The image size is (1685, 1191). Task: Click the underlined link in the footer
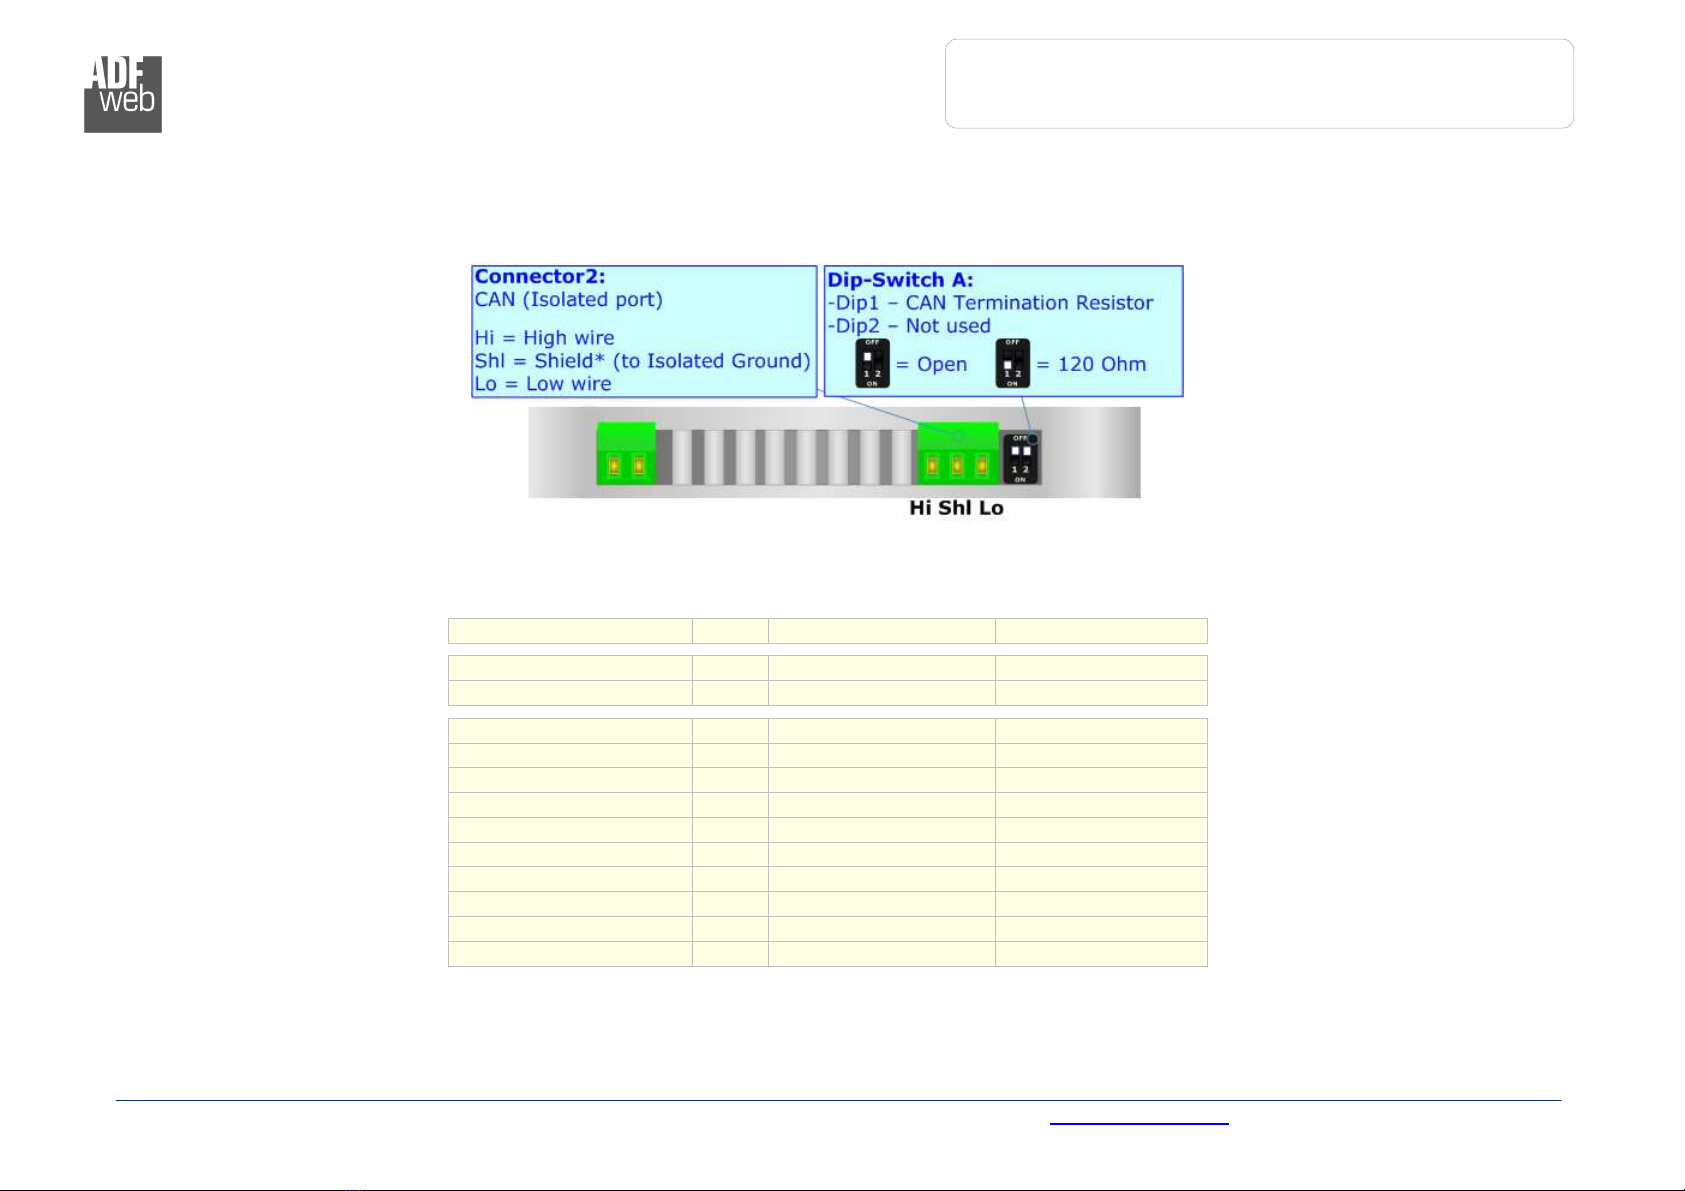pyautogui.click(x=1139, y=1121)
